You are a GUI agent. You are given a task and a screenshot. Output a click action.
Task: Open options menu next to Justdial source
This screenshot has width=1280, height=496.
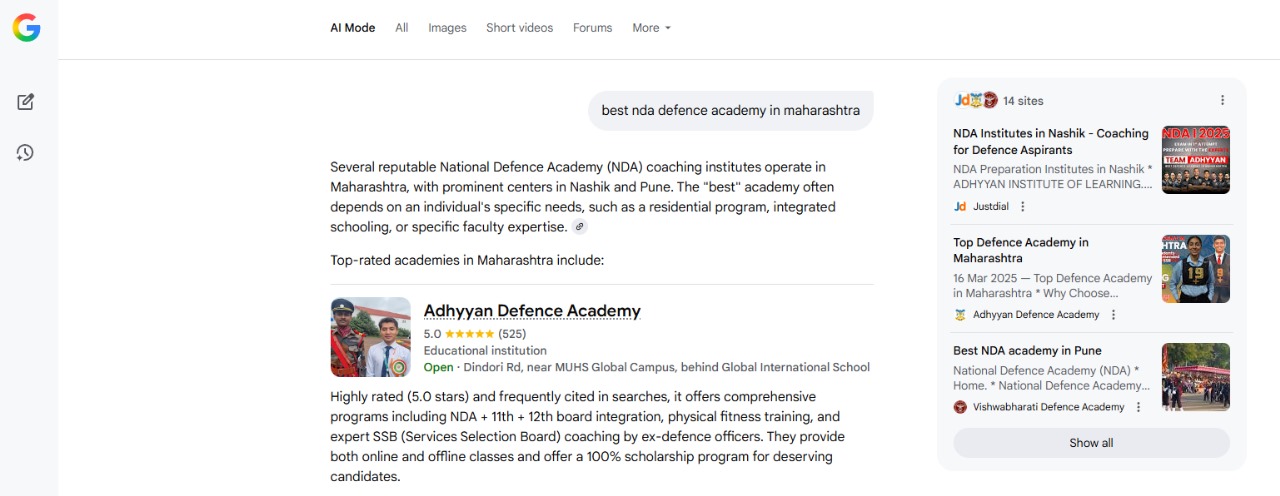pos(1022,207)
